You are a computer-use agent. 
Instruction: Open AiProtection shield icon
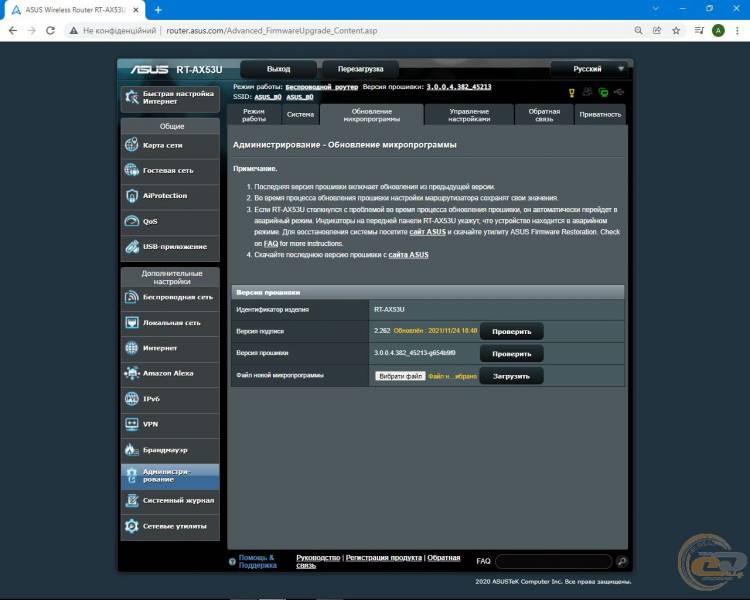[132, 196]
